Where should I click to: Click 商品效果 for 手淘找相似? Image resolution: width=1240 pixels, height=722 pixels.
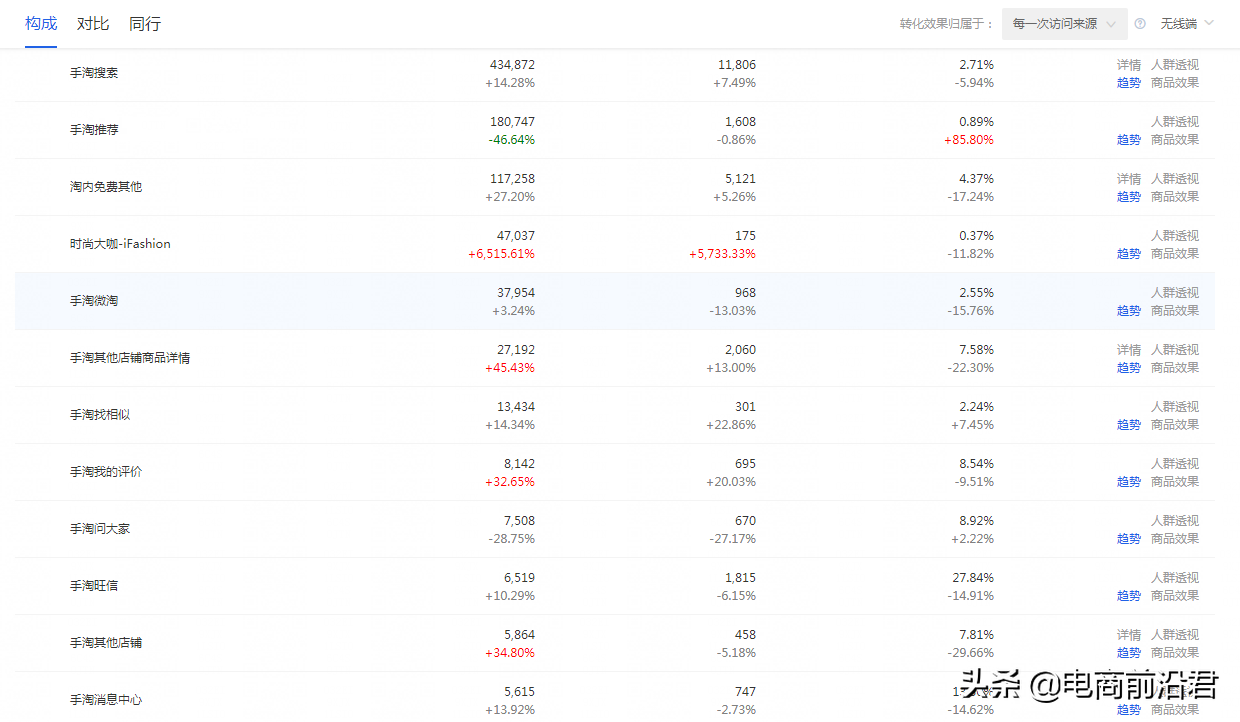pyautogui.click(x=1174, y=425)
